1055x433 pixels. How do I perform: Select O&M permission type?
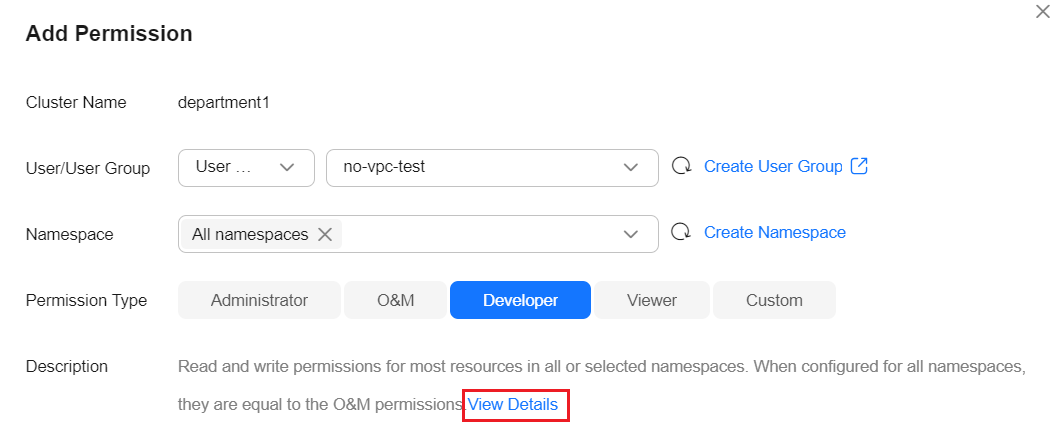pos(396,300)
